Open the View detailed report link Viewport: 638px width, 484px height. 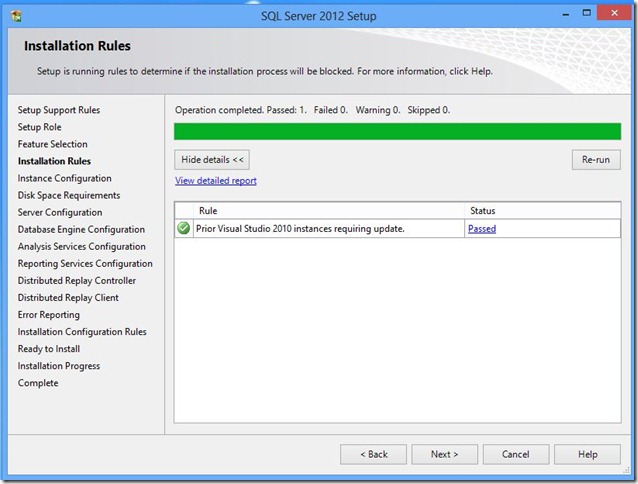216,181
